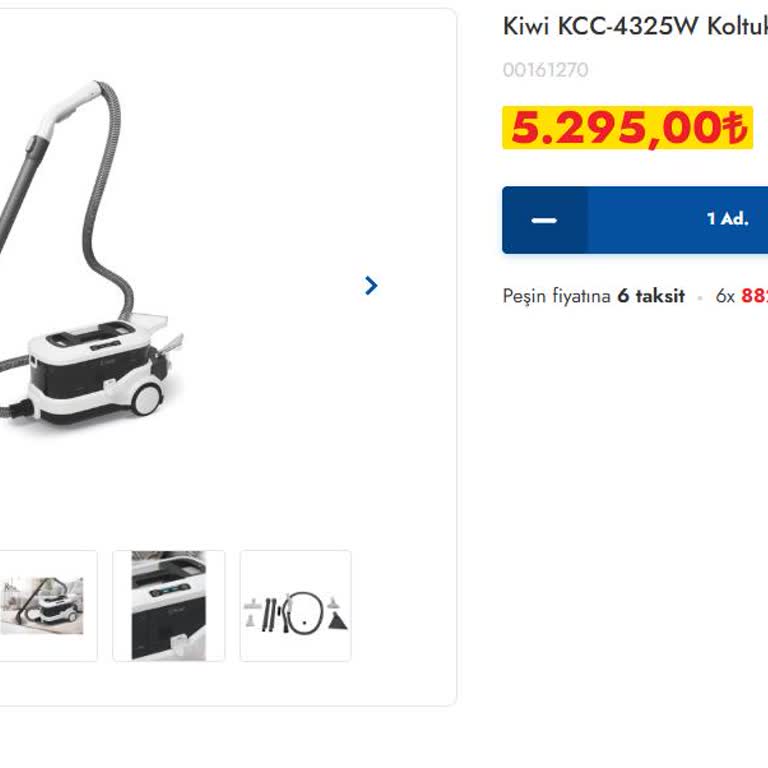Screen dimensions: 768x768
Task: Click the hose-shaped item in the accessories thumbnail
Action: 304,613
